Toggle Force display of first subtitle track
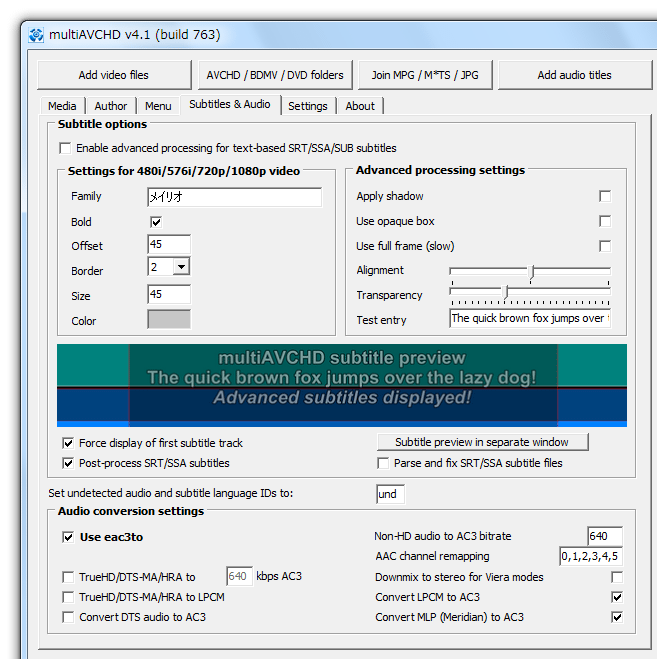This screenshot has width=657, height=659. [68, 443]
